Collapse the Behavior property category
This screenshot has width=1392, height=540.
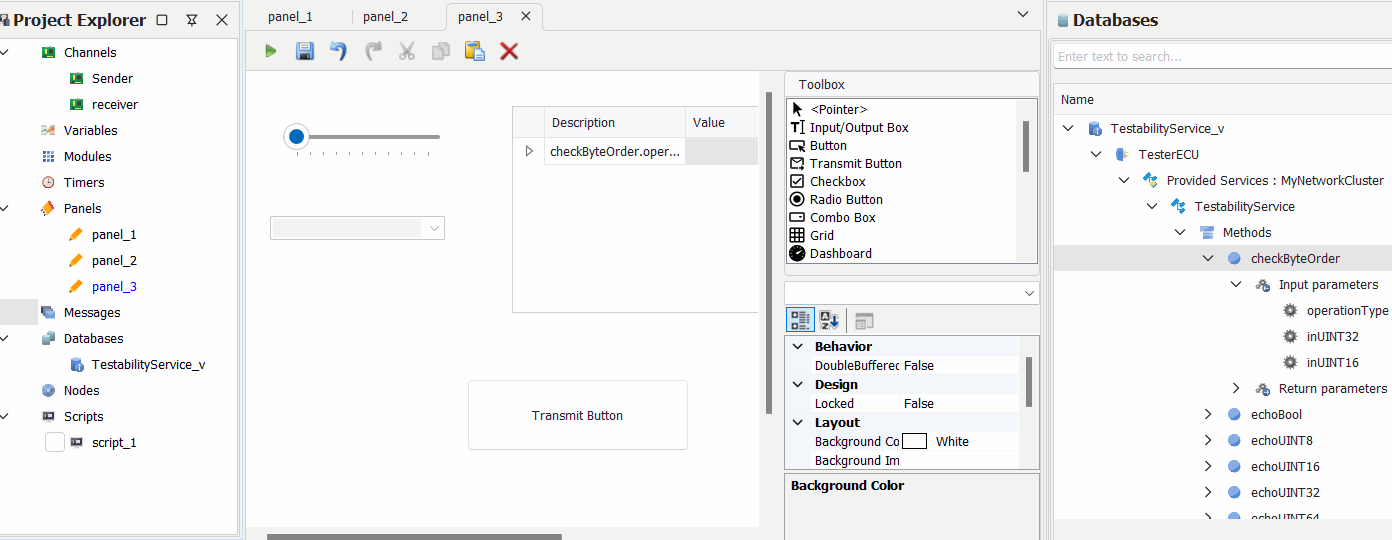coord(798,346)
